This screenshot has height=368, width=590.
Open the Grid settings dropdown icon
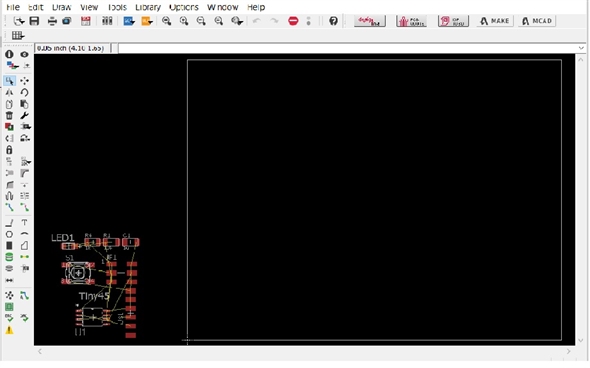tap(18, 35)
